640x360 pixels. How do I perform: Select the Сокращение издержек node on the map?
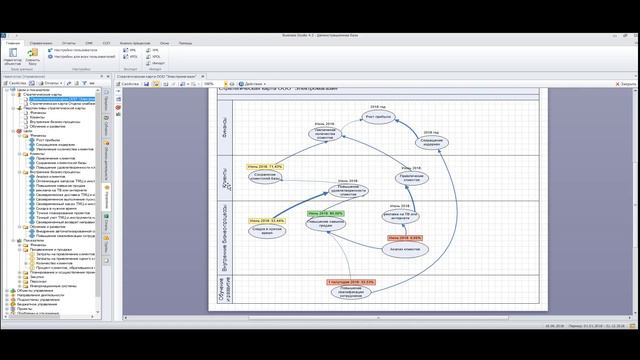coord(431,142)
